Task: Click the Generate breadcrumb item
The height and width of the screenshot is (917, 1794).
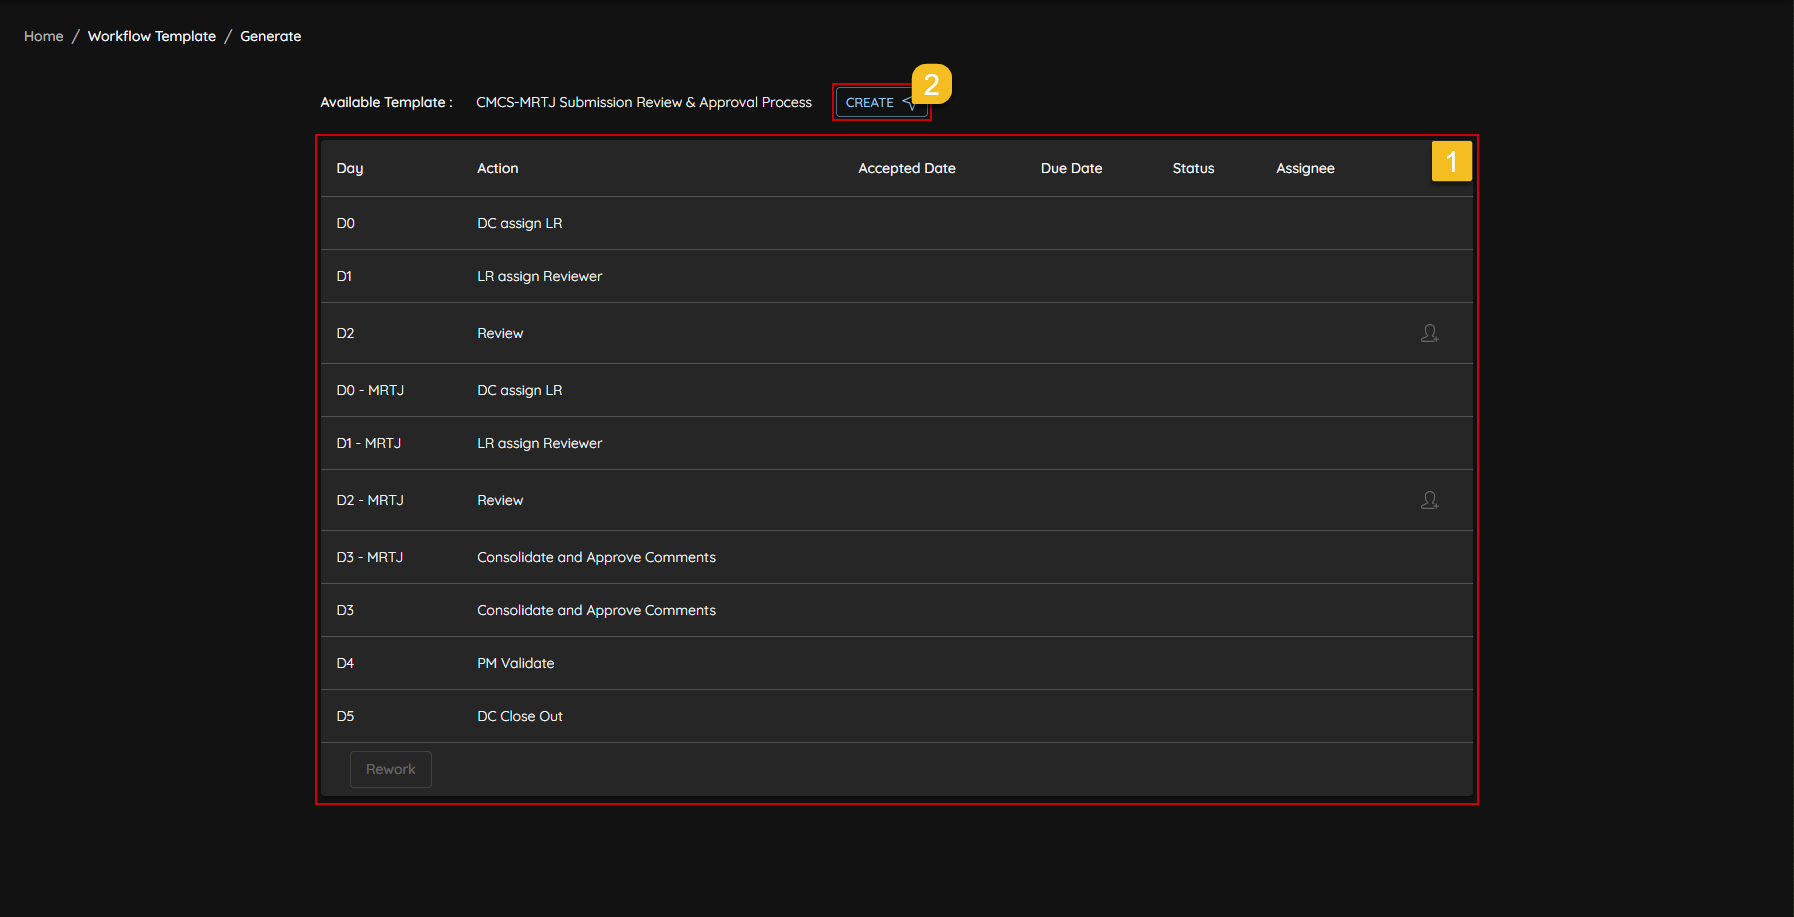Action: 270,36
